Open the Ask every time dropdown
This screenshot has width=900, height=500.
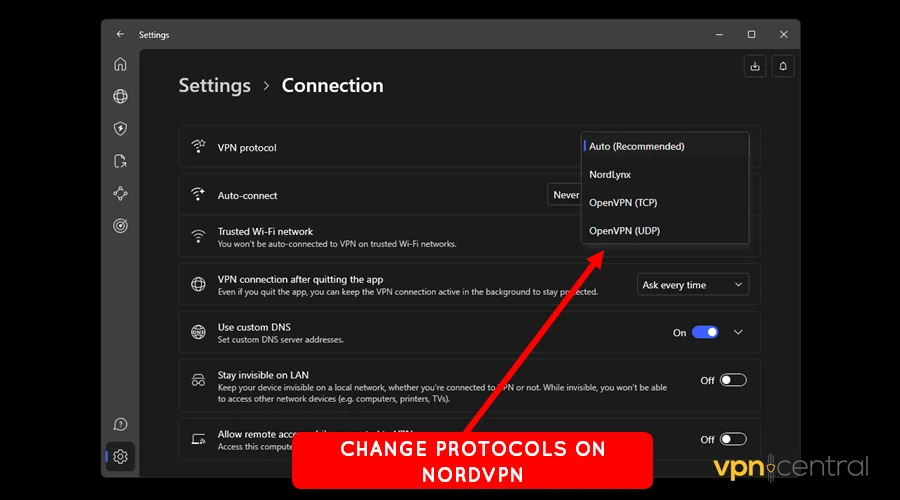pos(692,285)
